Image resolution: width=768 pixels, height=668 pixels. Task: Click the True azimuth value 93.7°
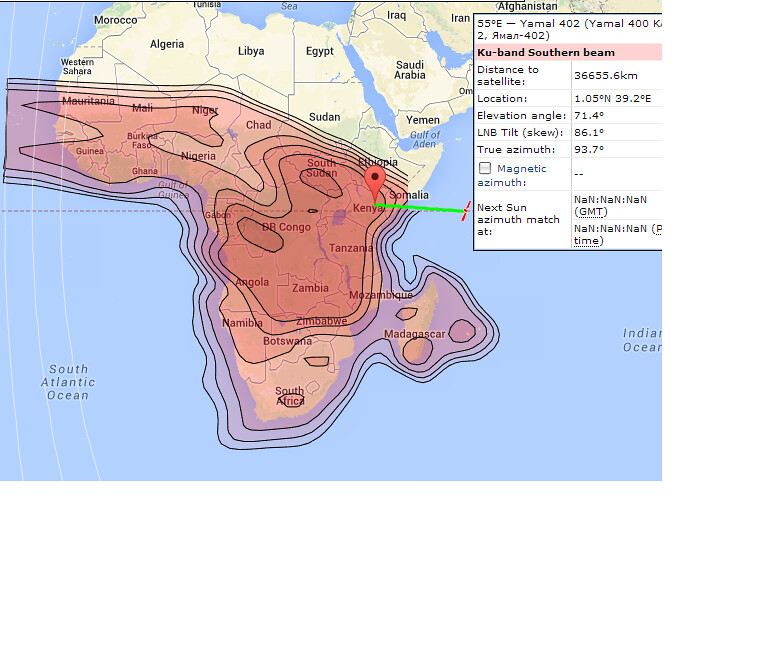tap(589, 149)
